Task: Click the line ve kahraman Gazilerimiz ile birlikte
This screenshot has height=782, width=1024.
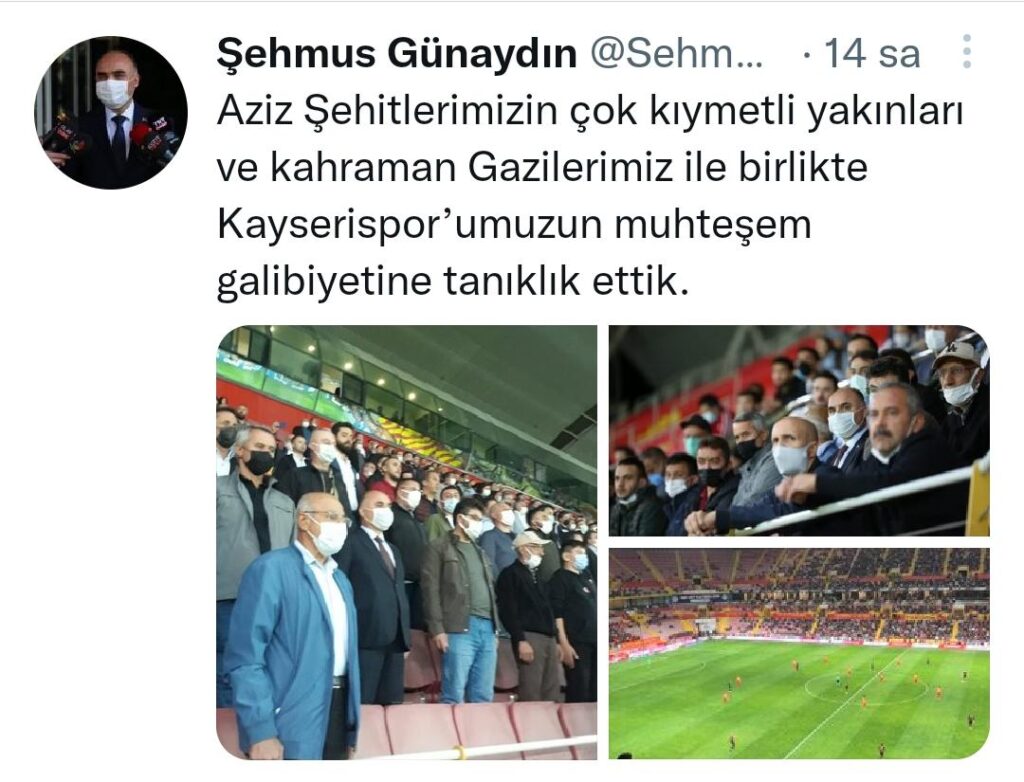Action: pos(542,168)
